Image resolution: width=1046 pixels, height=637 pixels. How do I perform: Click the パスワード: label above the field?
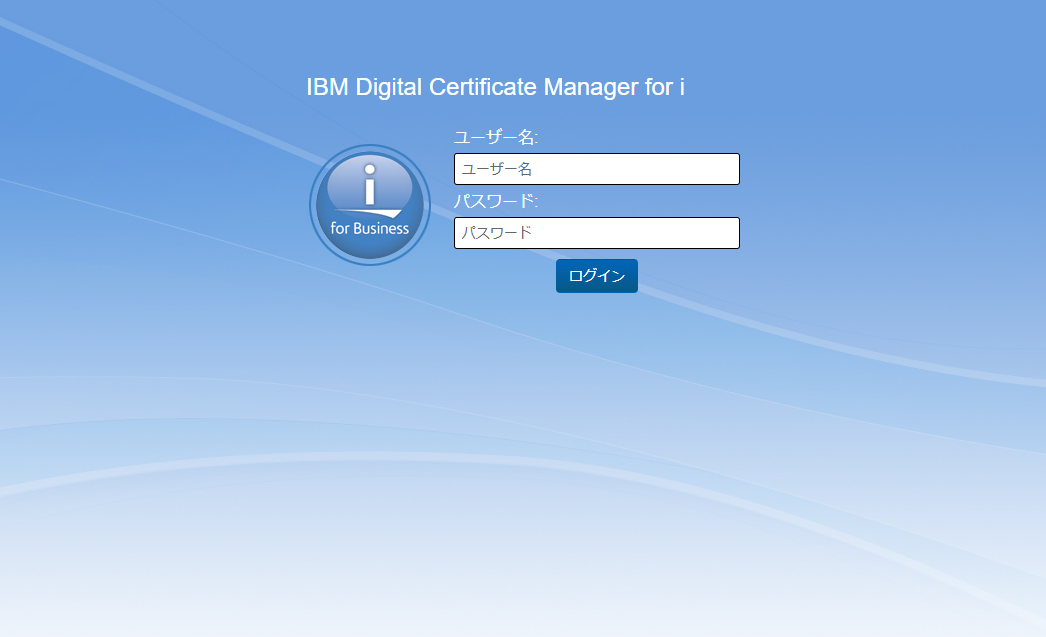496,201
